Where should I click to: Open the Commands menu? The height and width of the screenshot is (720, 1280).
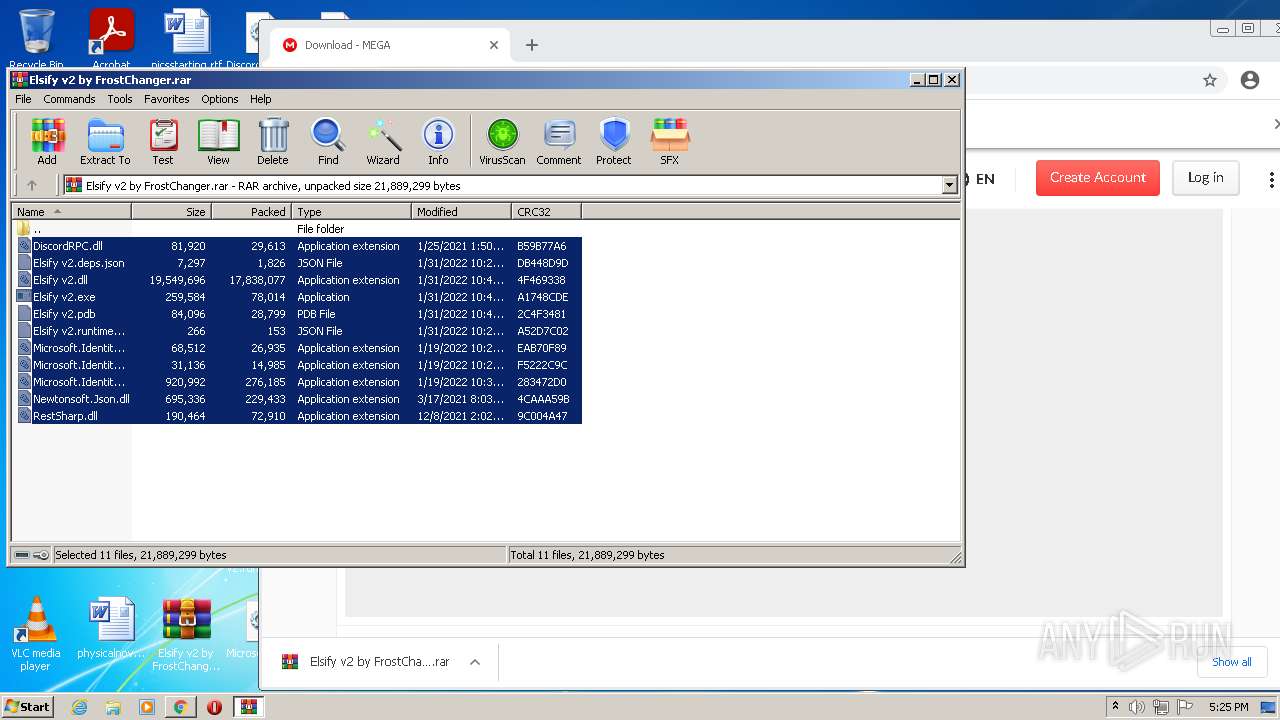[x=69, y=99]
